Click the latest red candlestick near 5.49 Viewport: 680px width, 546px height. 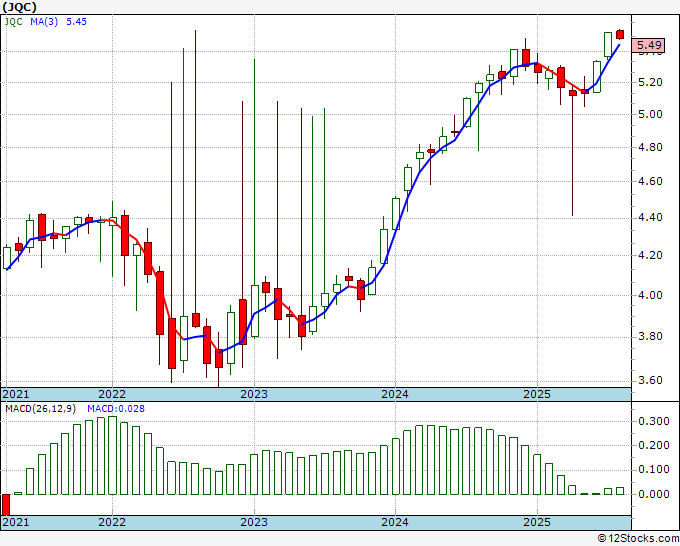[x=620, y=34]
